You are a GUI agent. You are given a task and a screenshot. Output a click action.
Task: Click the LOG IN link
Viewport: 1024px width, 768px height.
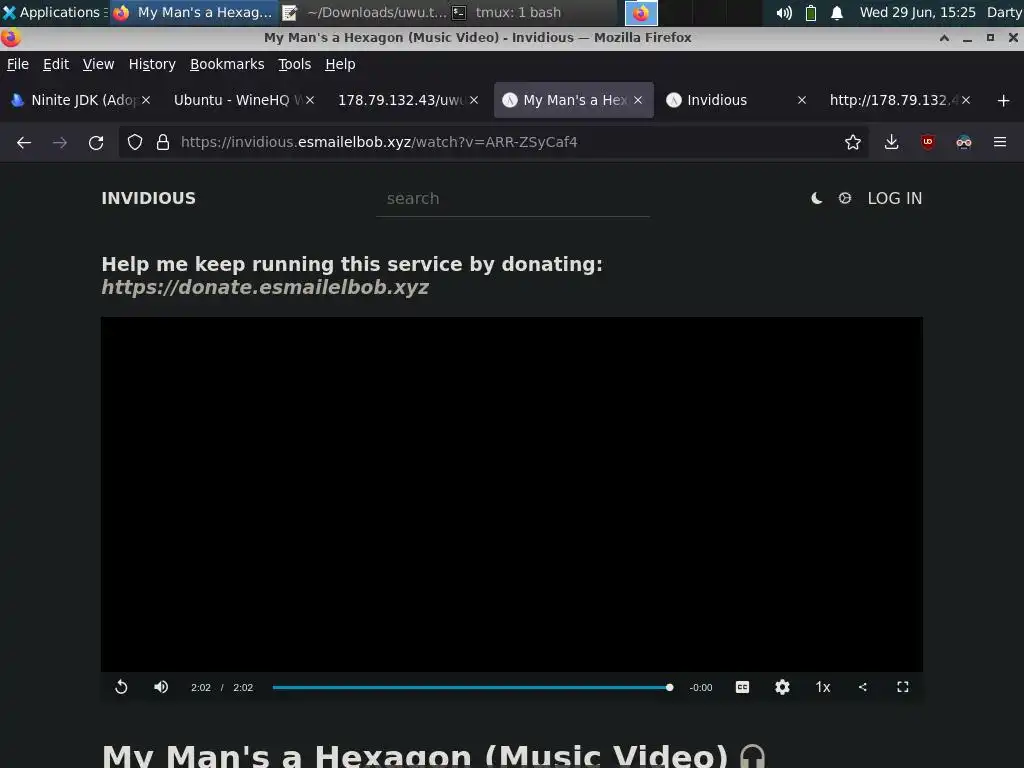895,199
